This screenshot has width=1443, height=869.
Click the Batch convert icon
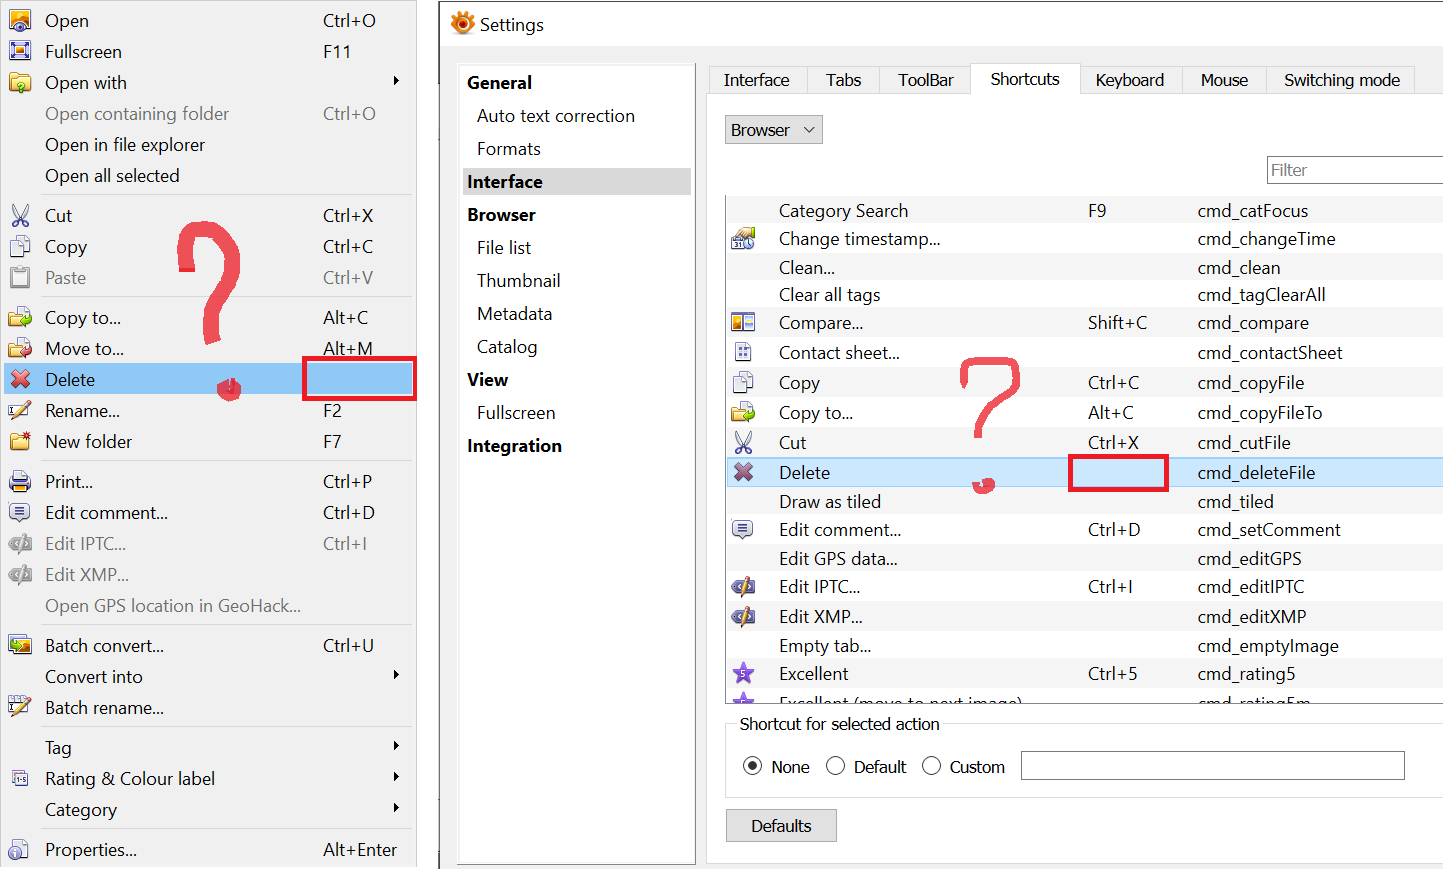20,645
